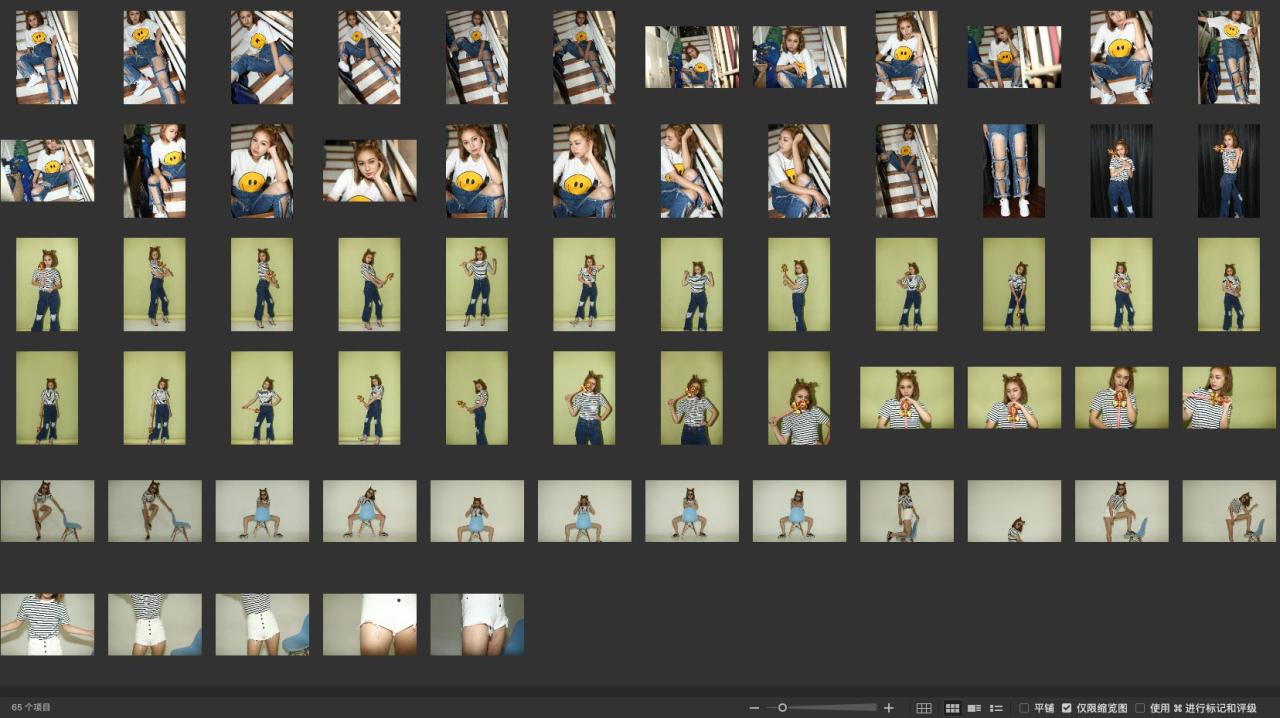Select first green background photo in third row
This screenshot has width=1280, height=718.
[47, 284]
